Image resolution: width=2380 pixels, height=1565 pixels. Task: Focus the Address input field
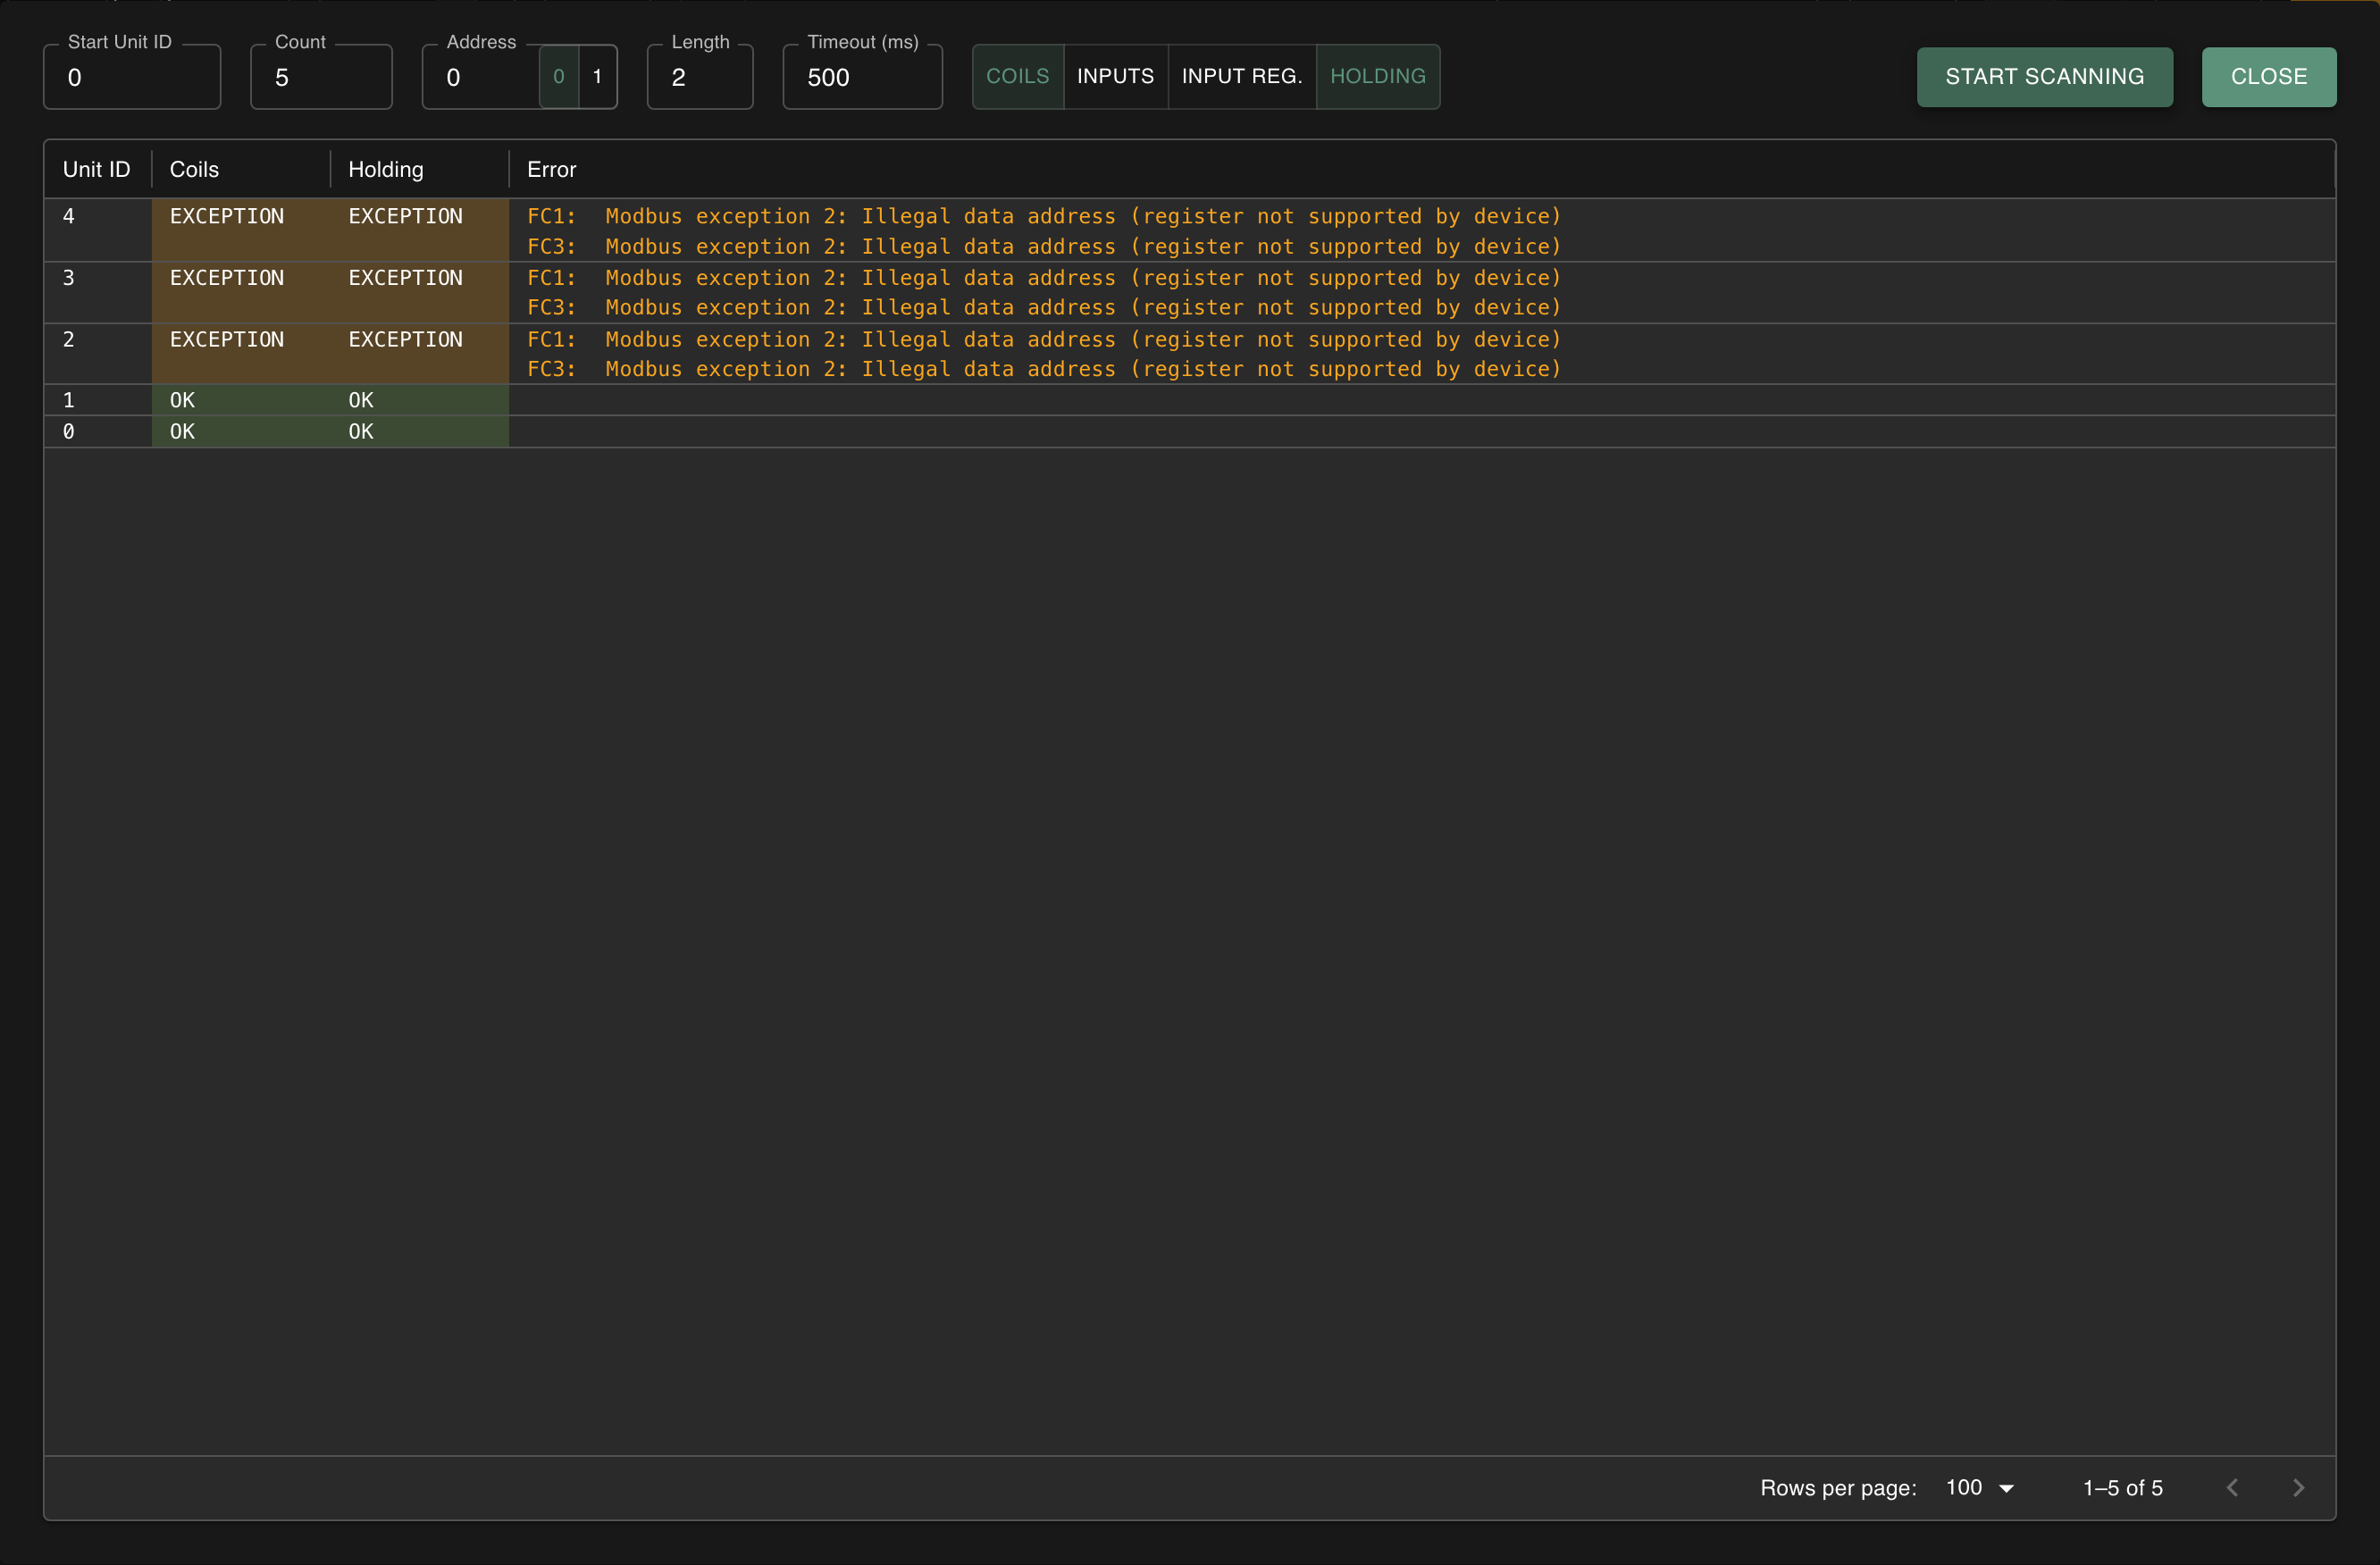point(481,77)
